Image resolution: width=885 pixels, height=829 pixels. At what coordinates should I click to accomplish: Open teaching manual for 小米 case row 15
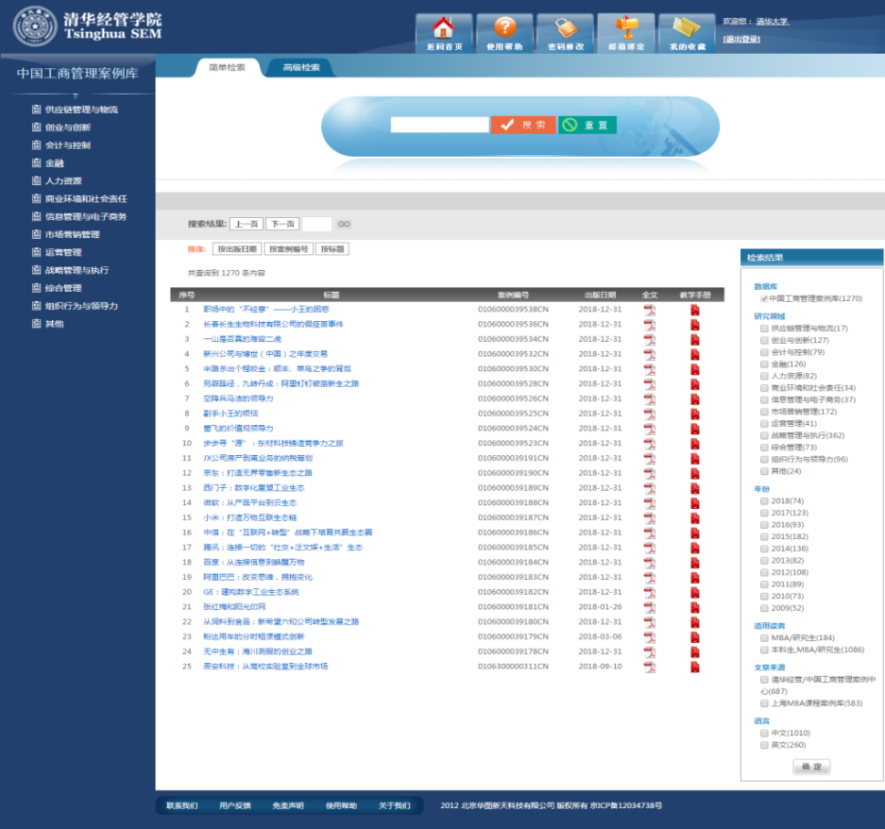[695, 517]
